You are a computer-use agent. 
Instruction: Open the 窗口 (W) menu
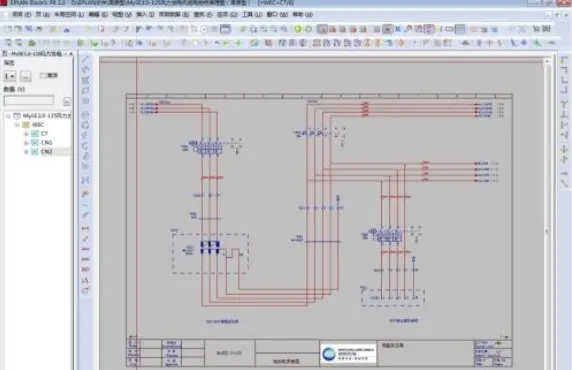(x=277, y=15)
